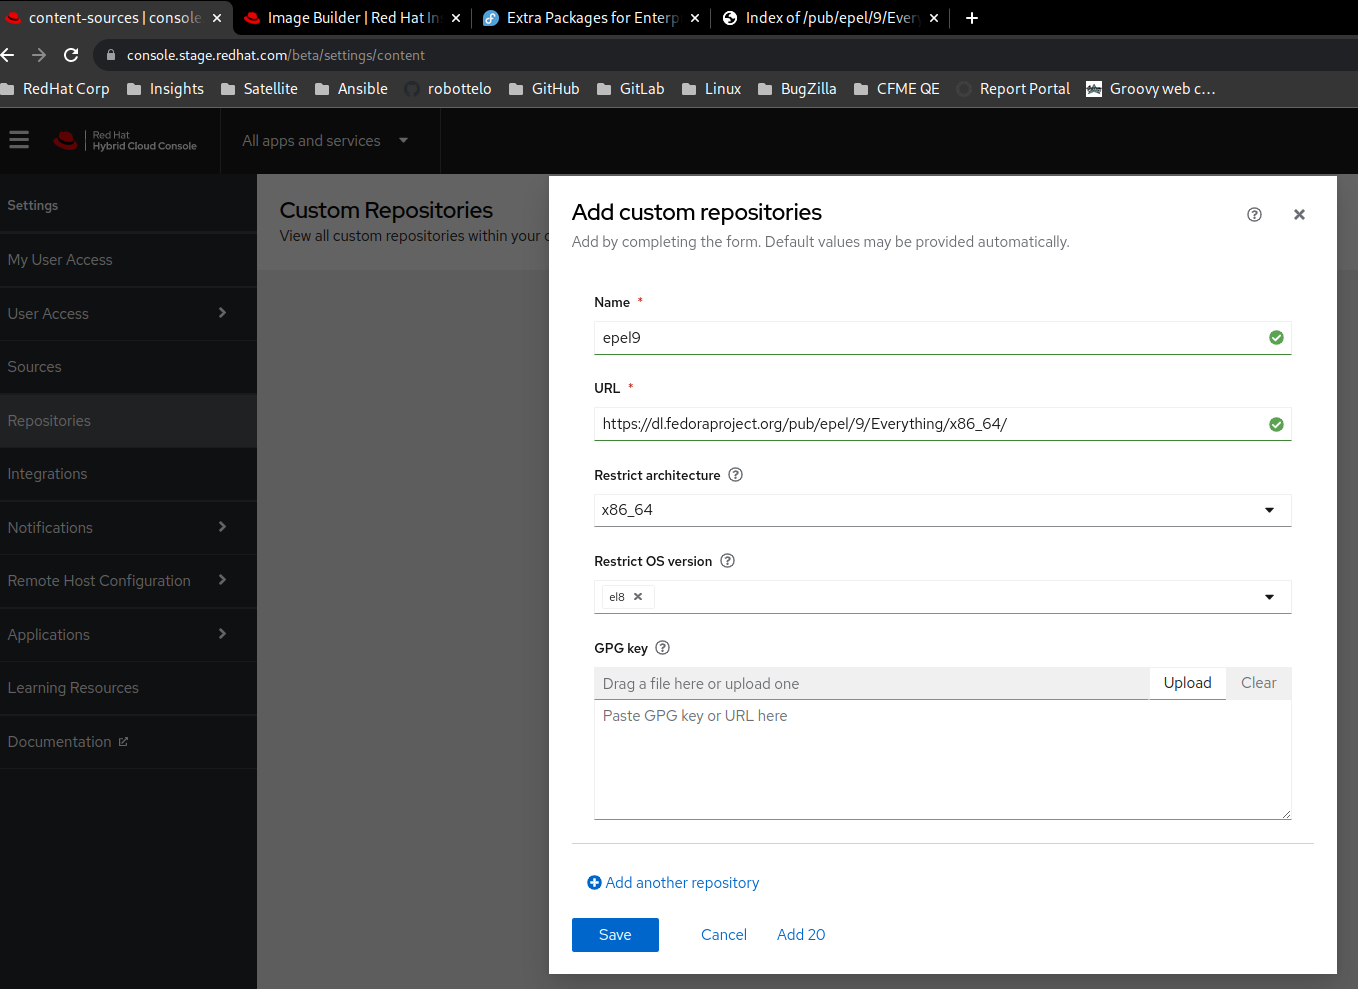The height and width of the screenshot is (989, 1358).
Task: Remove the el8 chip with its x
Action: click(638, 597)
